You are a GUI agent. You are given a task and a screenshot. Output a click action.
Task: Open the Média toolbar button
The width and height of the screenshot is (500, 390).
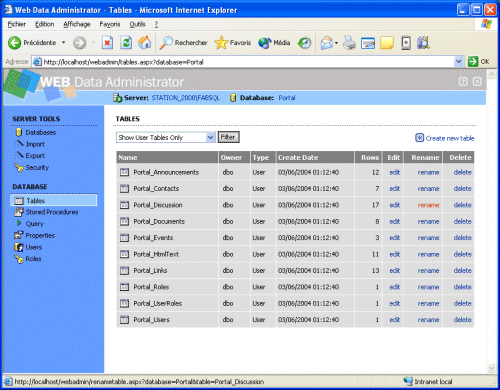click(x=274, y=43)
